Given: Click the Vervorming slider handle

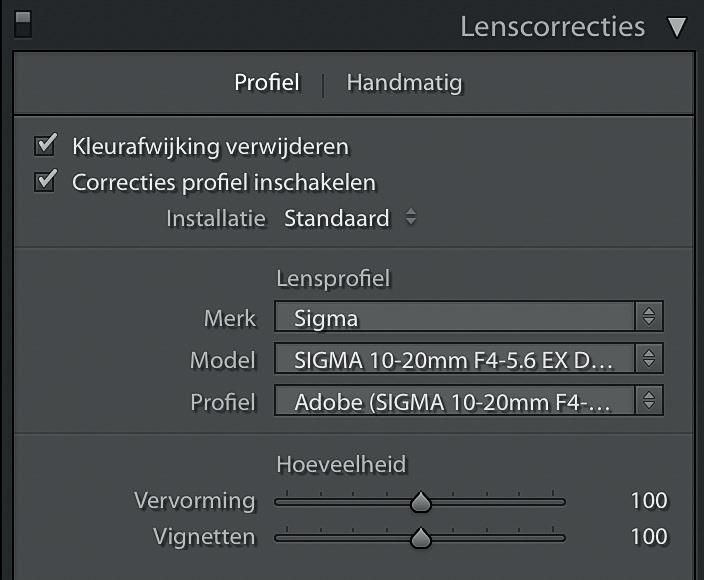Looking at the screenshot, I should click(x=421, y=501).
